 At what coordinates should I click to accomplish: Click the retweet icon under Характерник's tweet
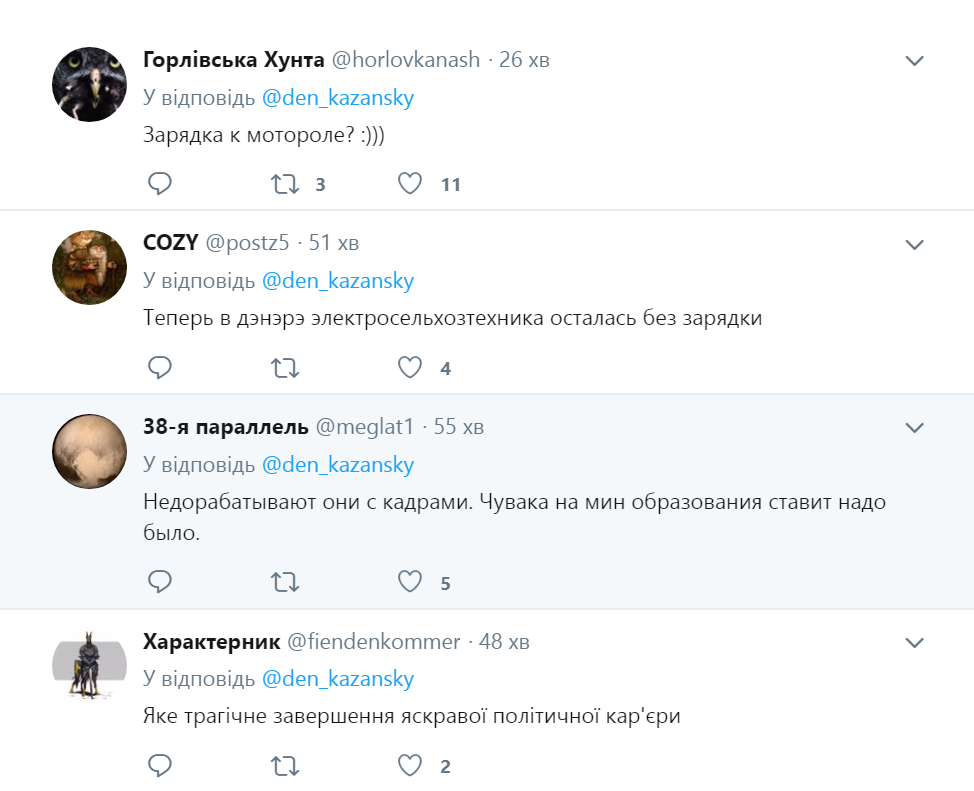(283, 765)
